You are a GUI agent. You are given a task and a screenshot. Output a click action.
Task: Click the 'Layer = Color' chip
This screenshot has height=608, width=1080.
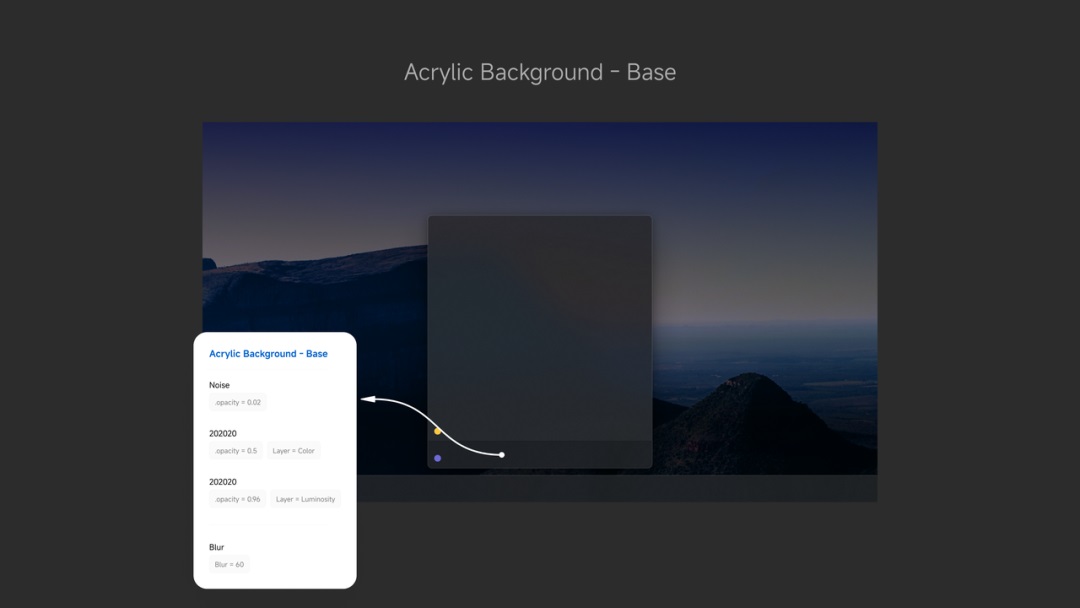pos(293,451)
